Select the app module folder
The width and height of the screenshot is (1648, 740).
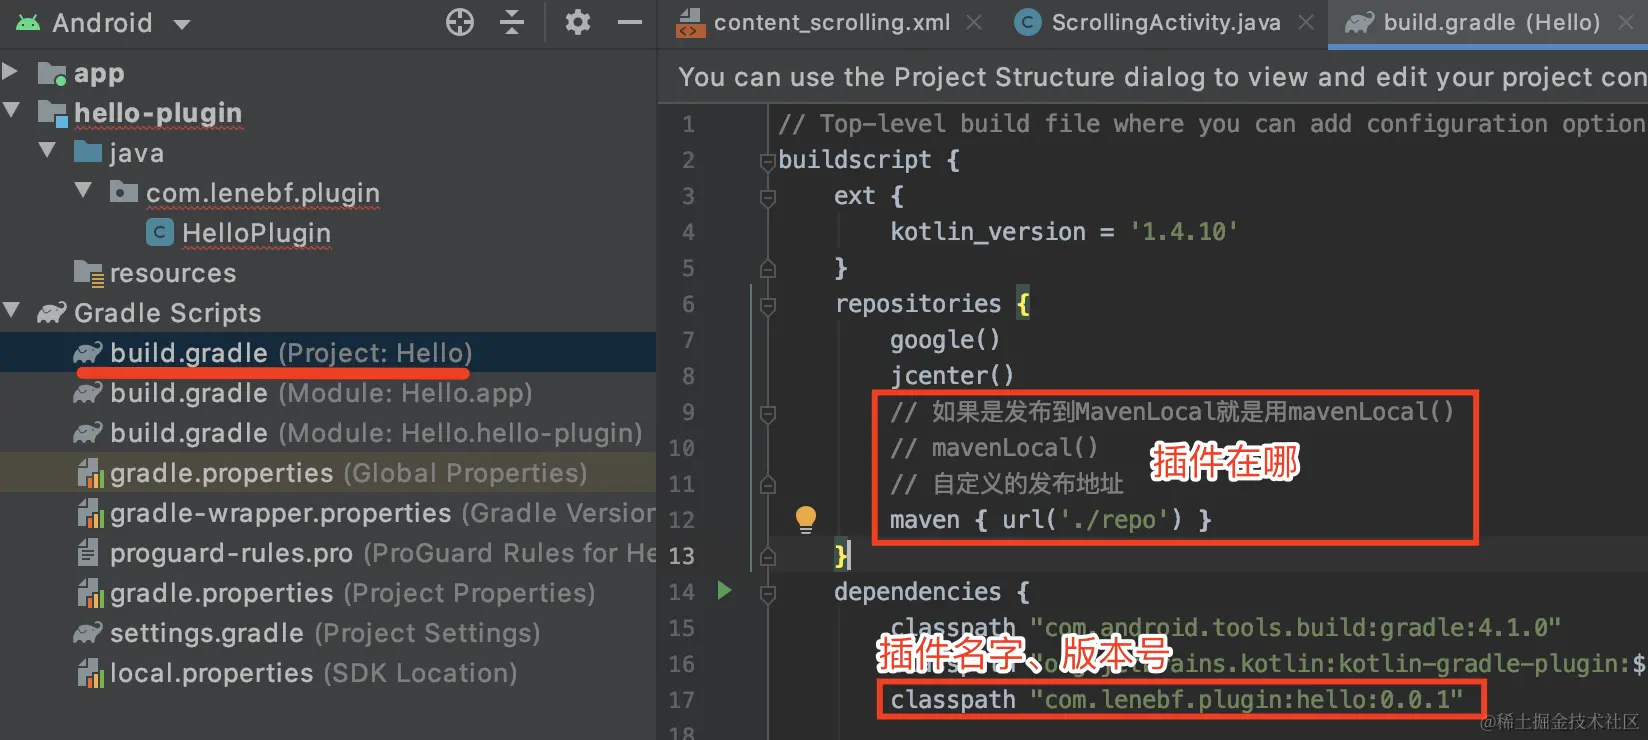(x=99, y=73)
